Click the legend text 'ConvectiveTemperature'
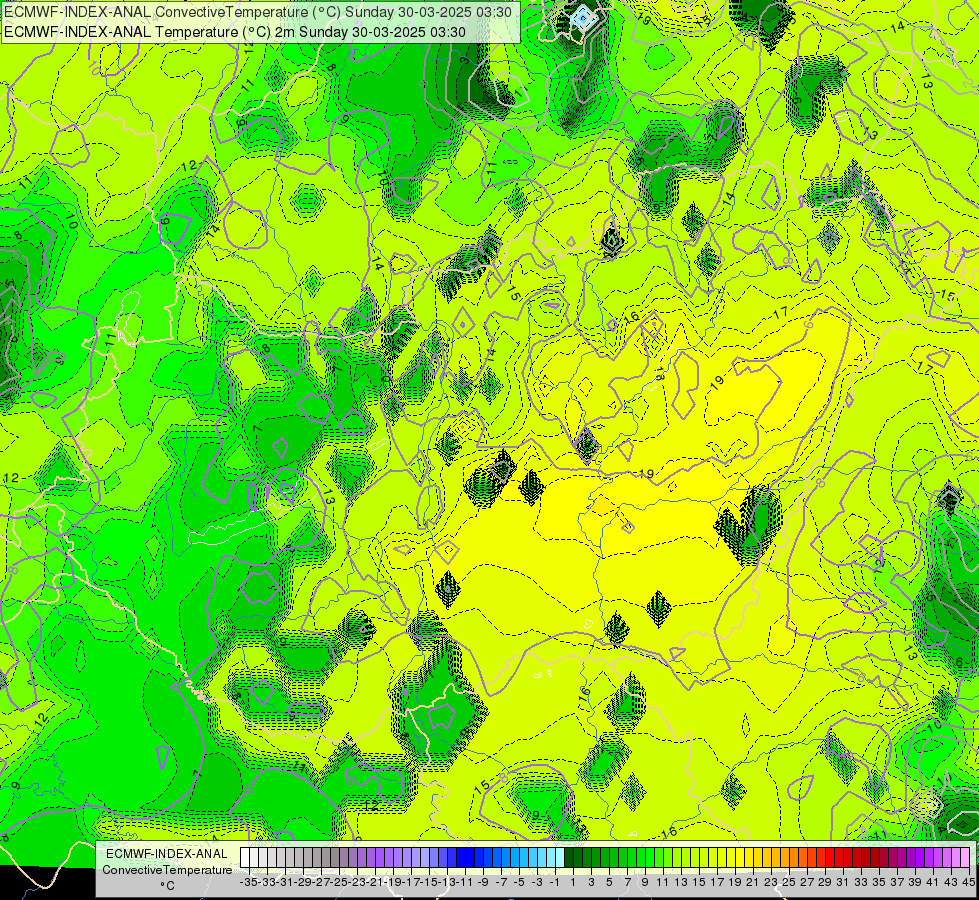This screenshot has width=979, height=900. pos(167,869)
